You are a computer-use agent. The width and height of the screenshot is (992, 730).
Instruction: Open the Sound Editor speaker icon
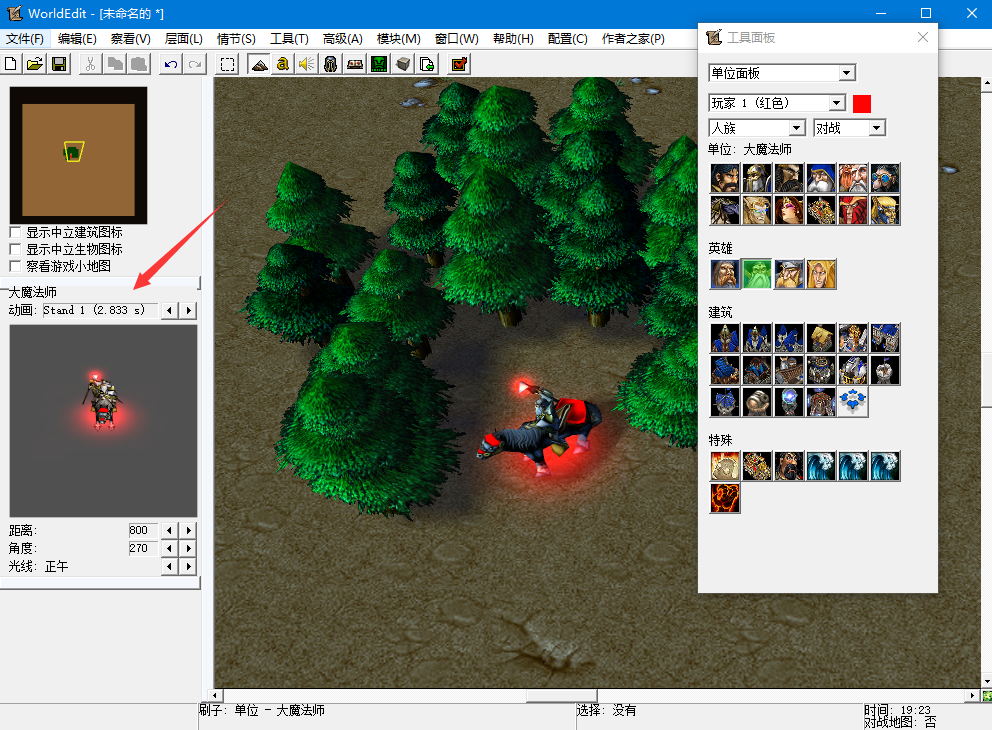pyautogui.click(x=306, y=64)
